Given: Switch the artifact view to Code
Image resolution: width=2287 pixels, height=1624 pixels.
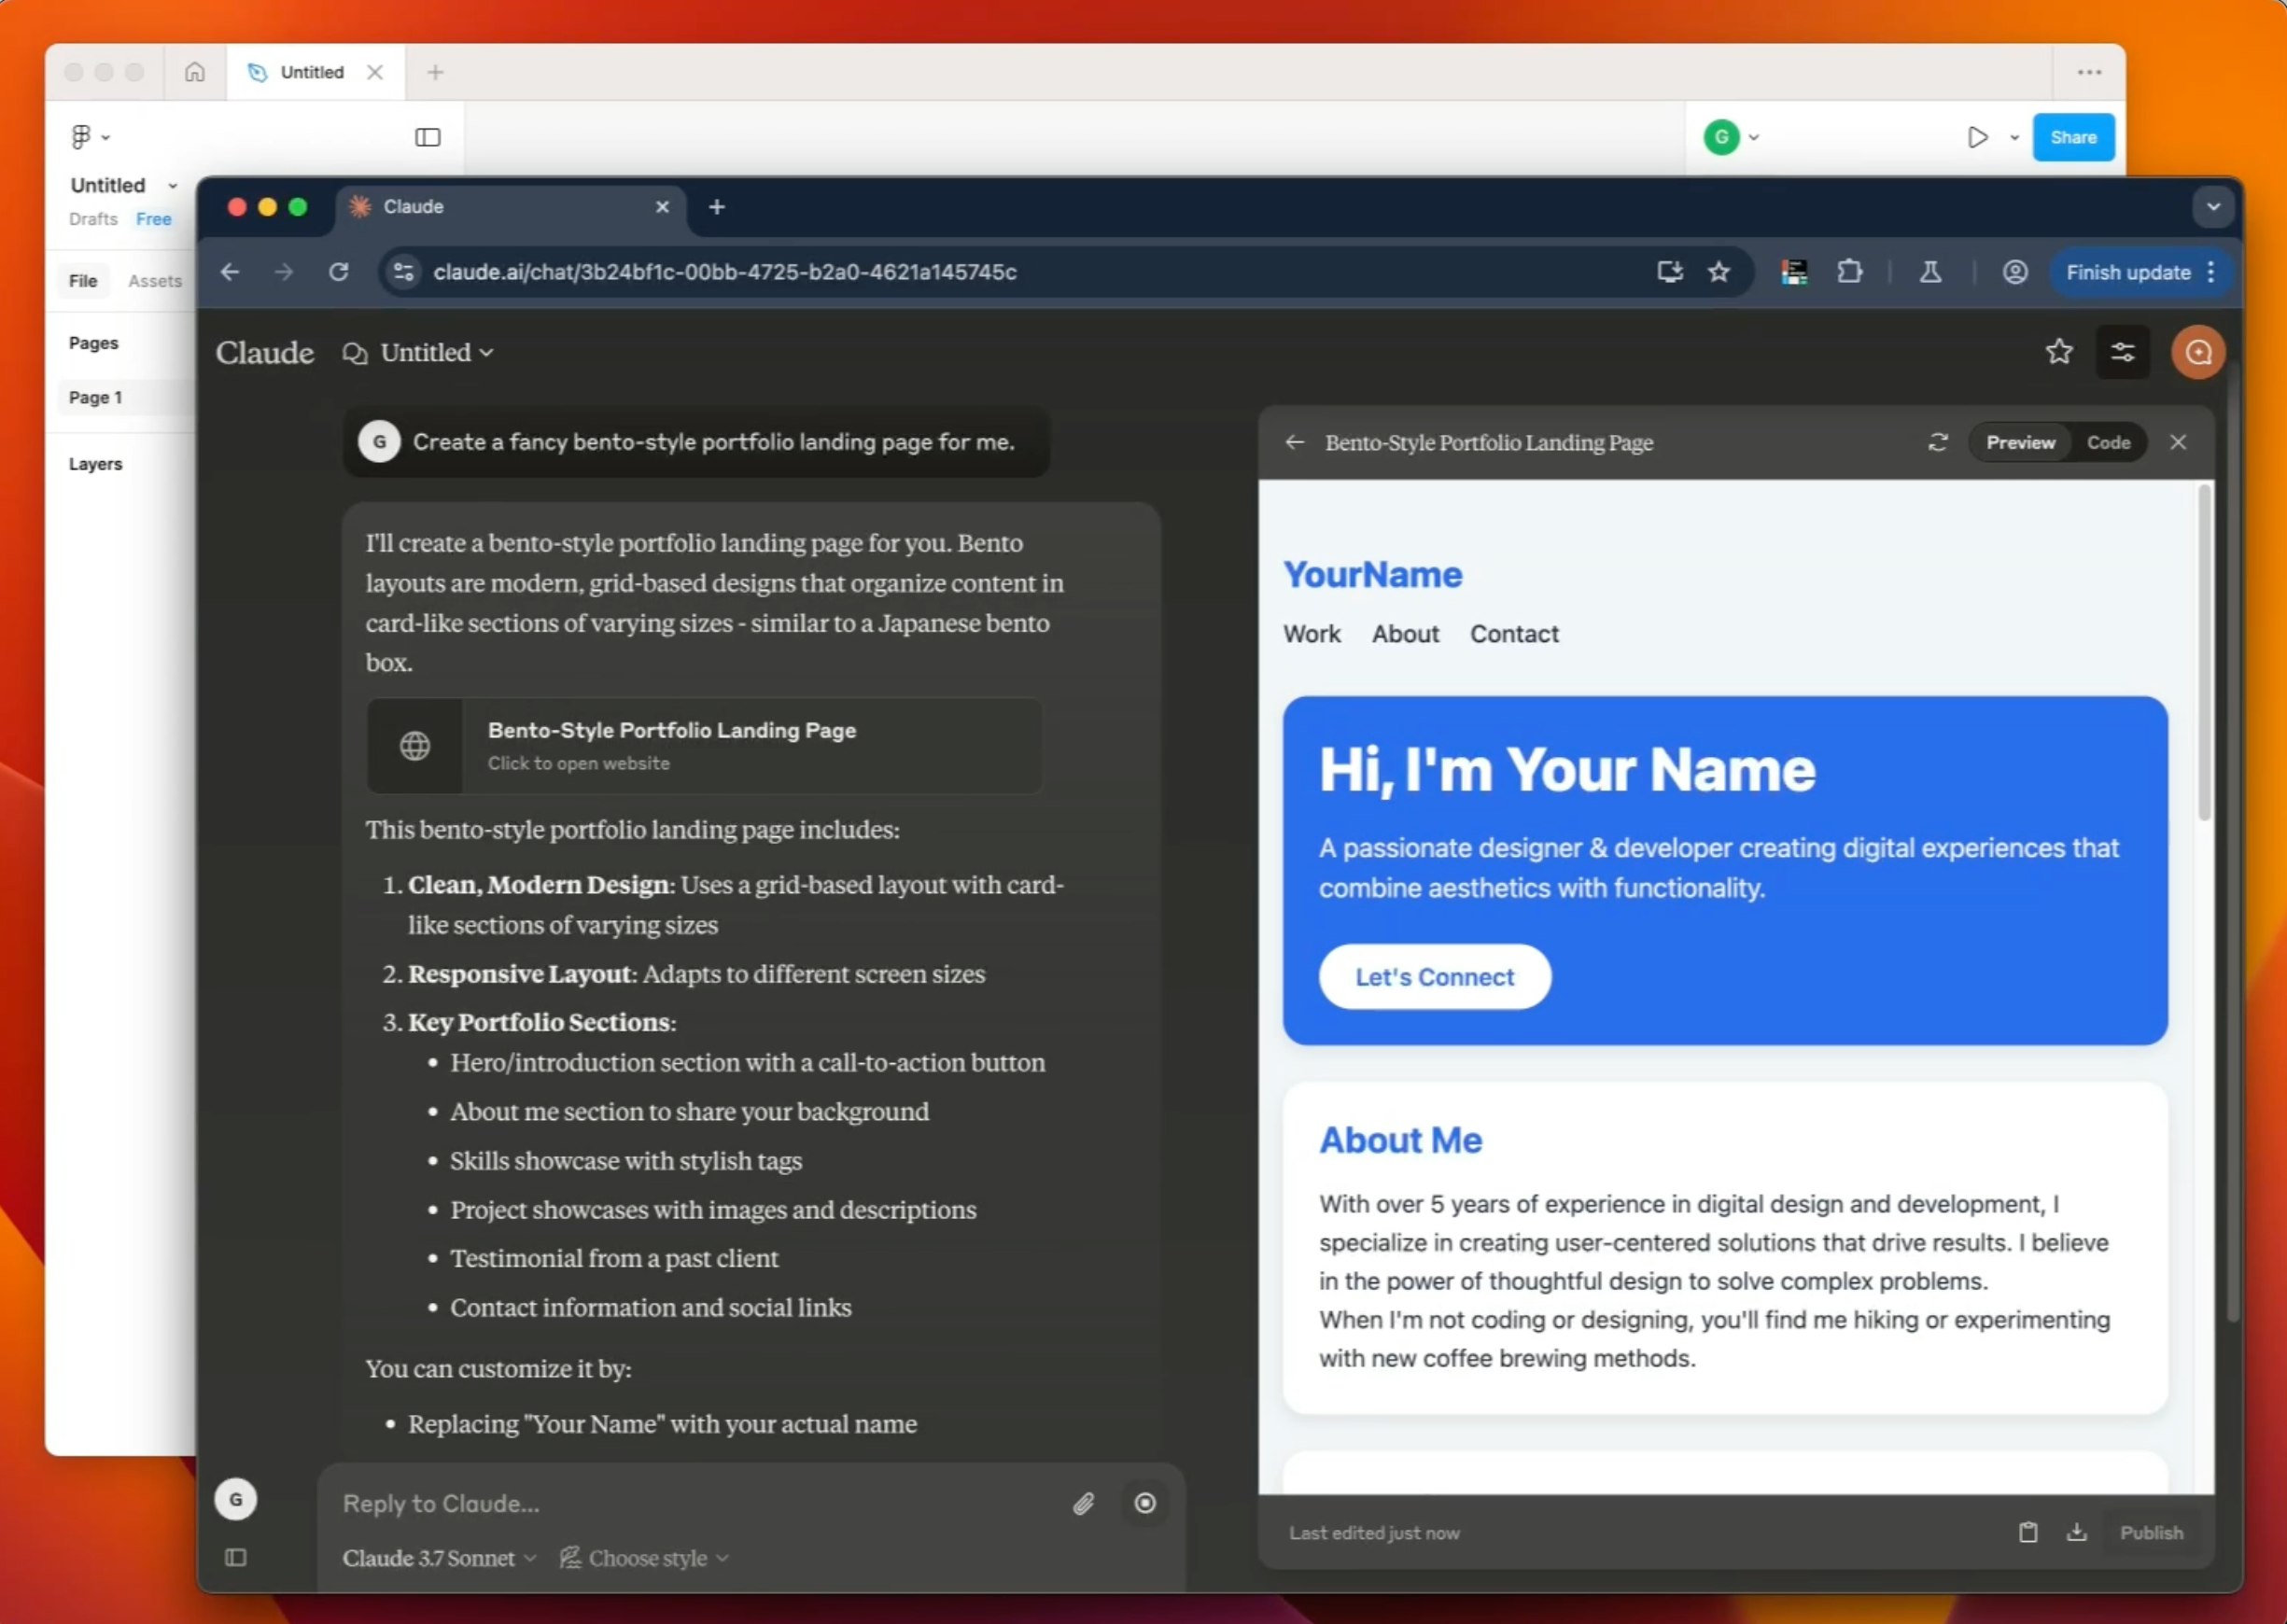Looking at the screenshot, I should (x=2110, y=442).
